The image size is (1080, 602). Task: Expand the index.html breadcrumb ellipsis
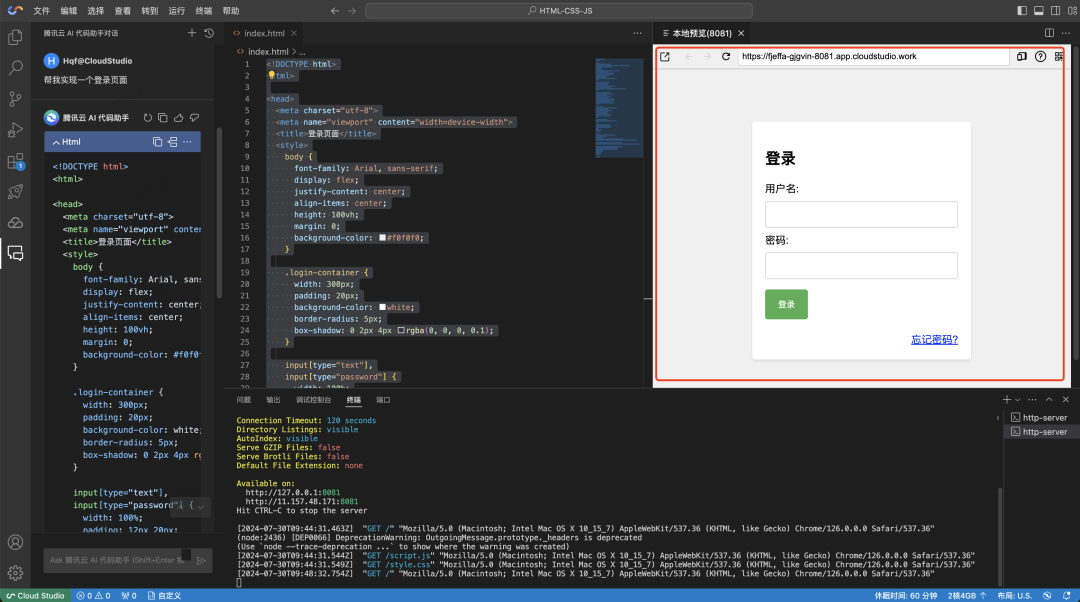pyautogui.click(x=302, y=52)
